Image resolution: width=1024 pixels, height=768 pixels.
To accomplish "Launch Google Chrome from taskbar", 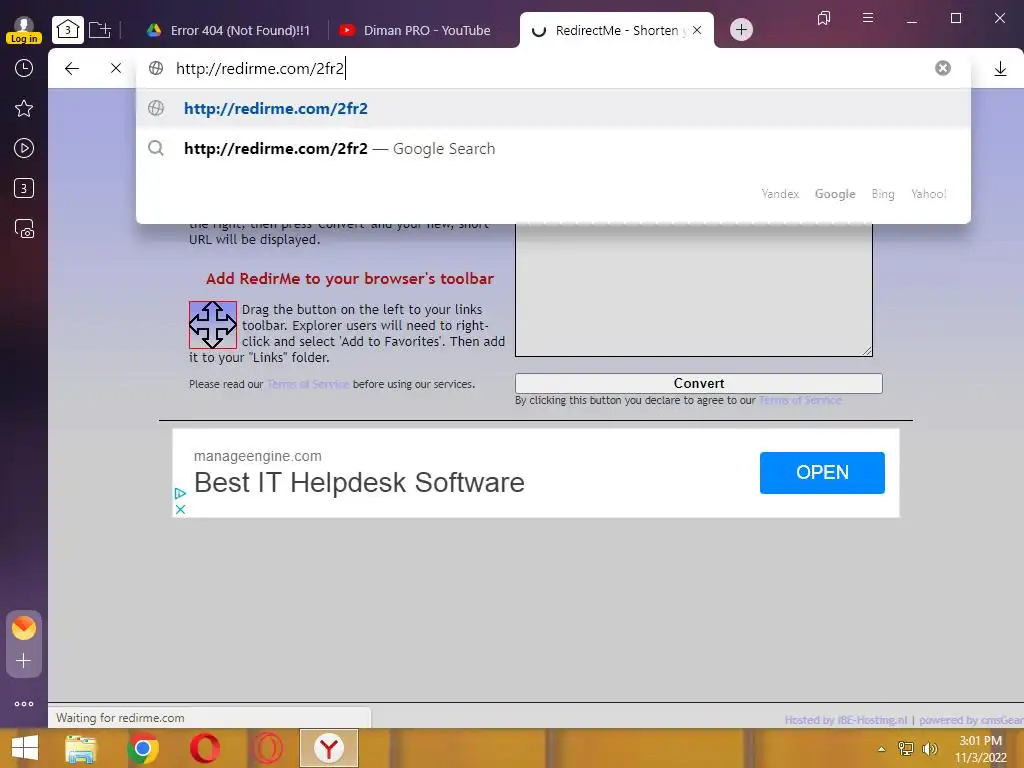I will pyautogui.click(x=143, y=748).
